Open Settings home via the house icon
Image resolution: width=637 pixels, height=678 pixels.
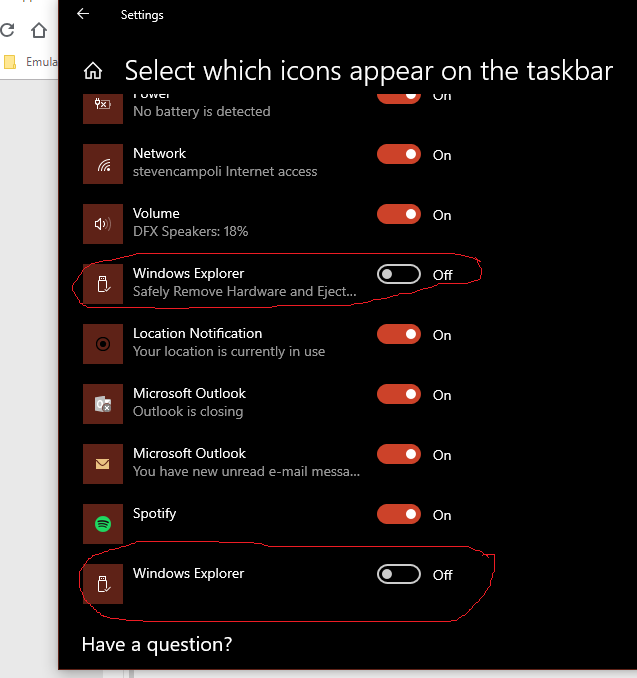point(93,71)
